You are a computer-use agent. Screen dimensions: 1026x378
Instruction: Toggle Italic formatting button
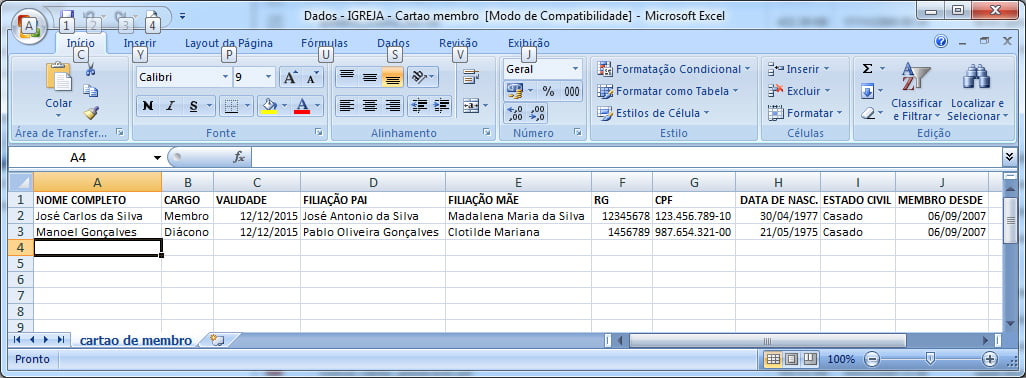click(170, 106)
